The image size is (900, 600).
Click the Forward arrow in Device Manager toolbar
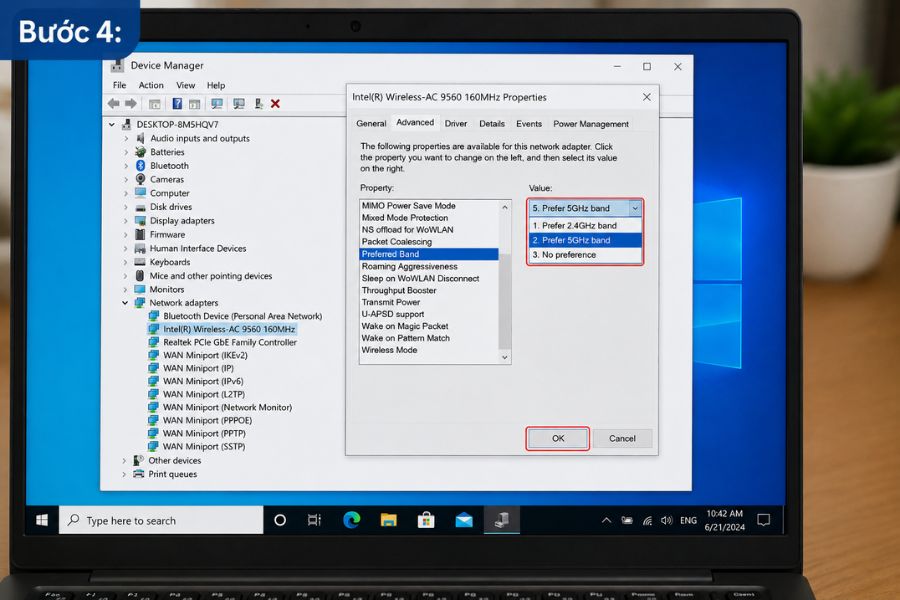click(x=131, y=103)
